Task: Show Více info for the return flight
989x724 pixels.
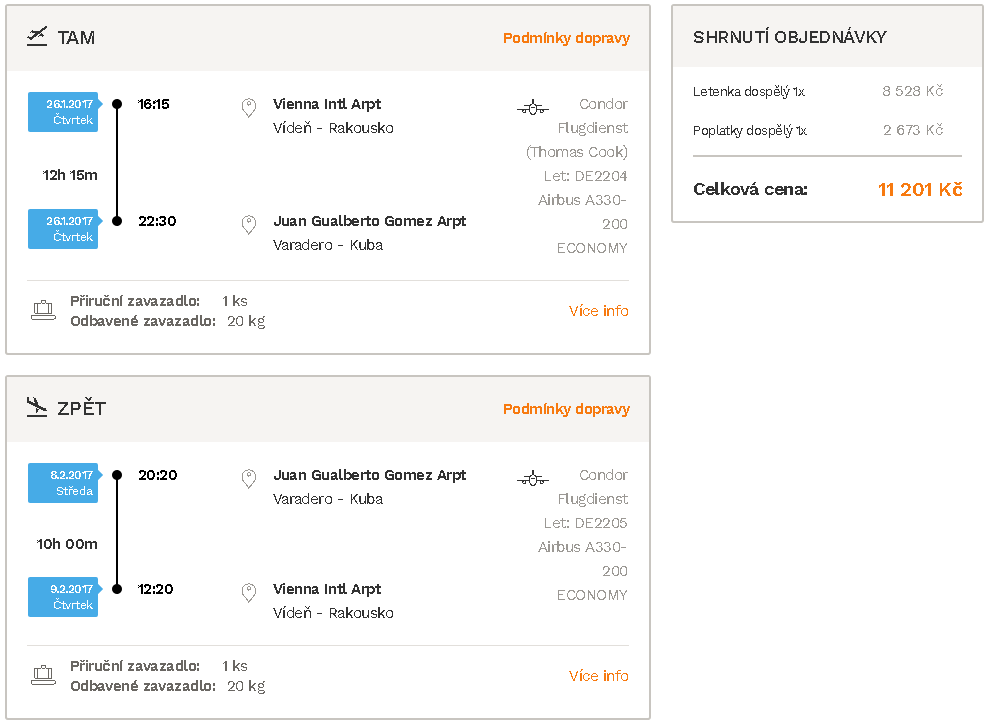Action: pyautogui.click(x=598, y=675)
